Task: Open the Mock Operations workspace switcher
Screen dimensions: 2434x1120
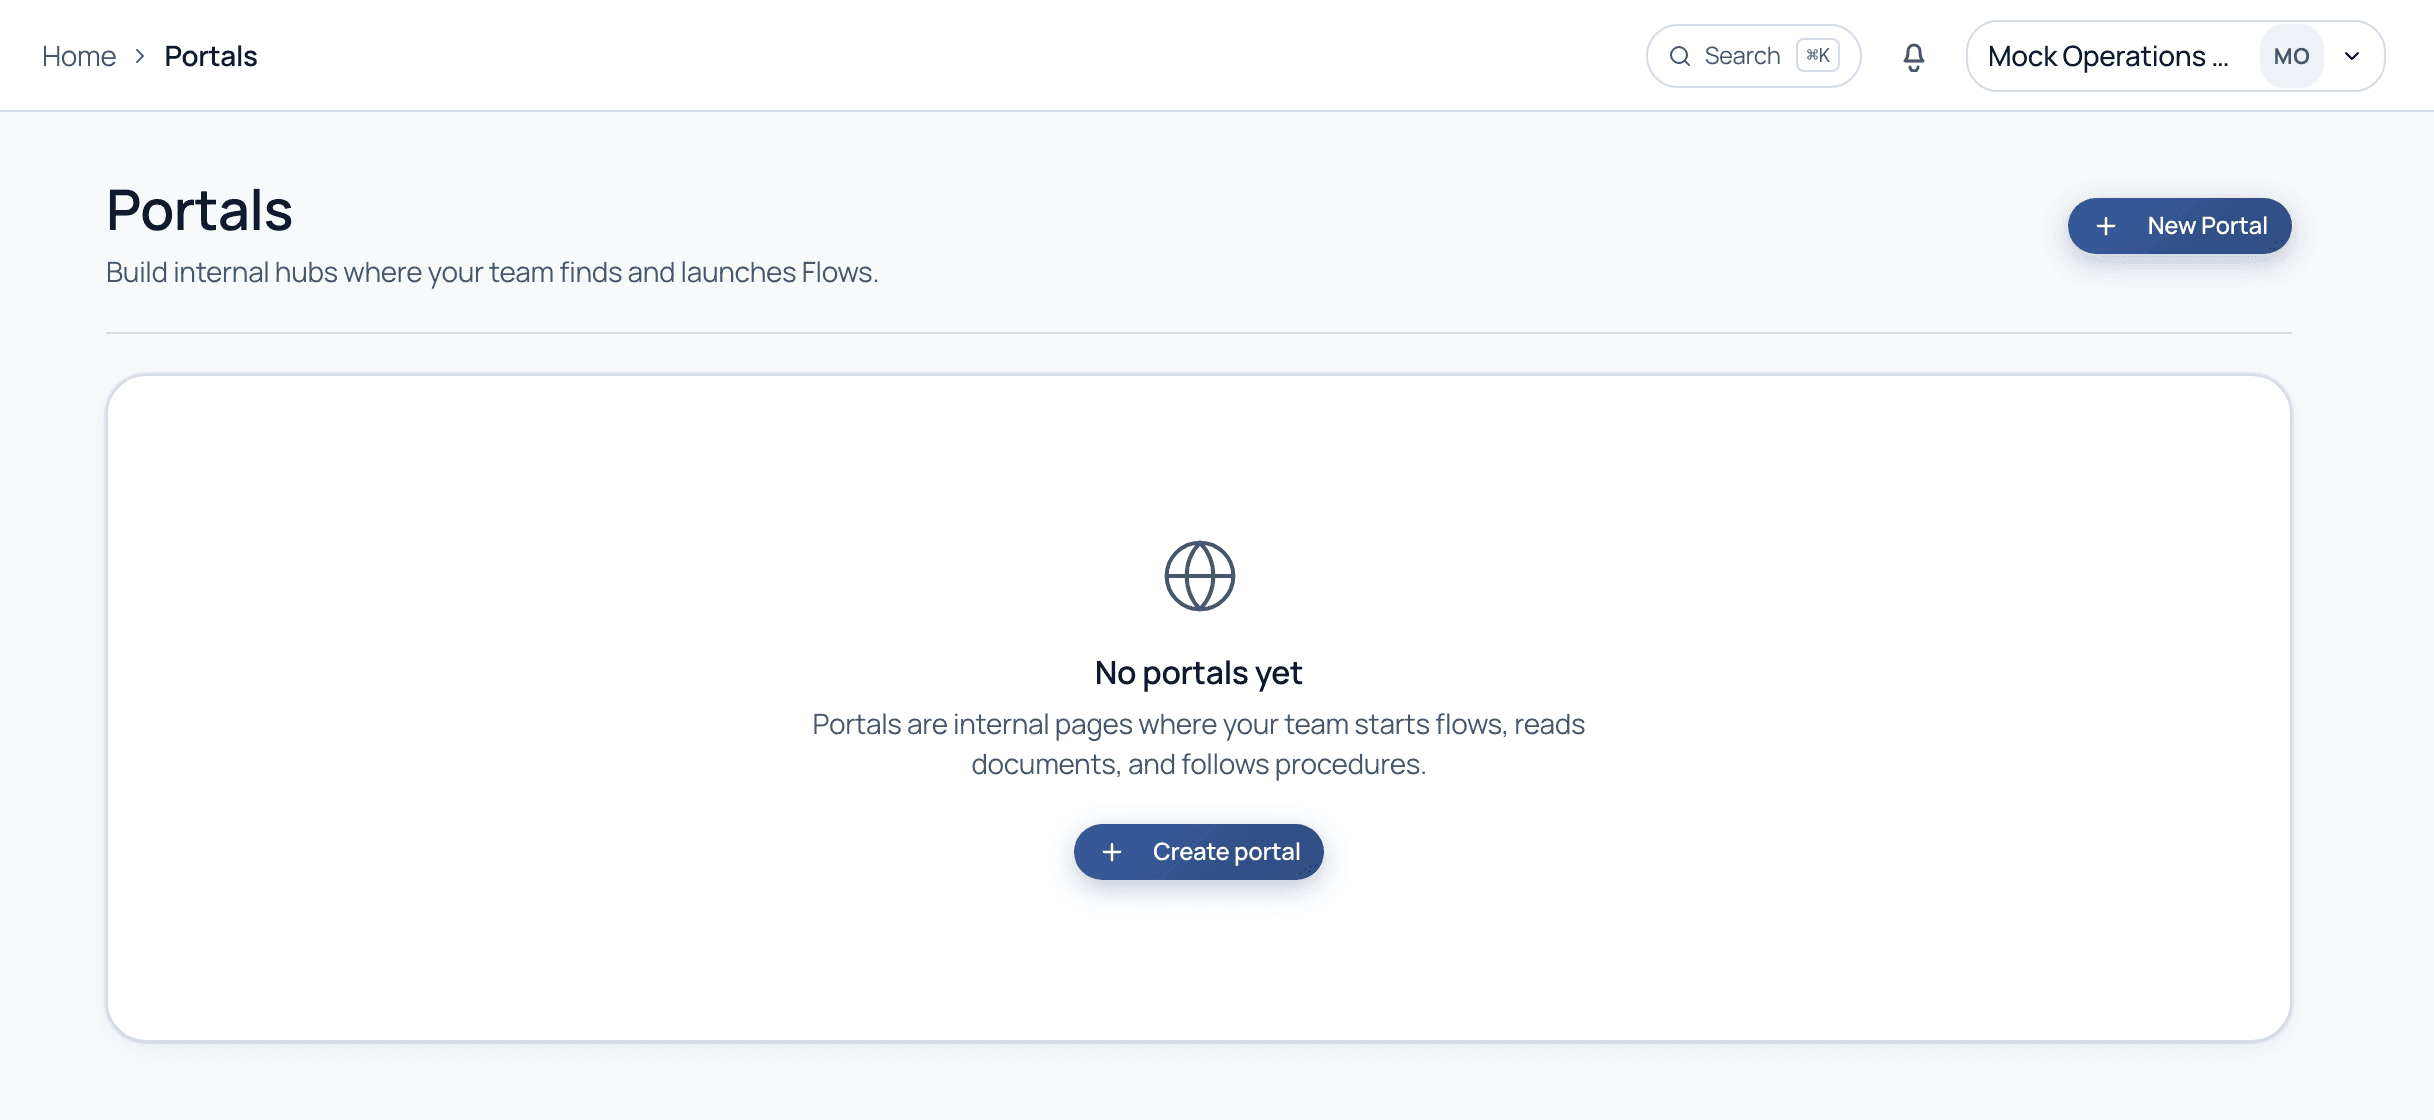Action: click(x=2175, y=56)
